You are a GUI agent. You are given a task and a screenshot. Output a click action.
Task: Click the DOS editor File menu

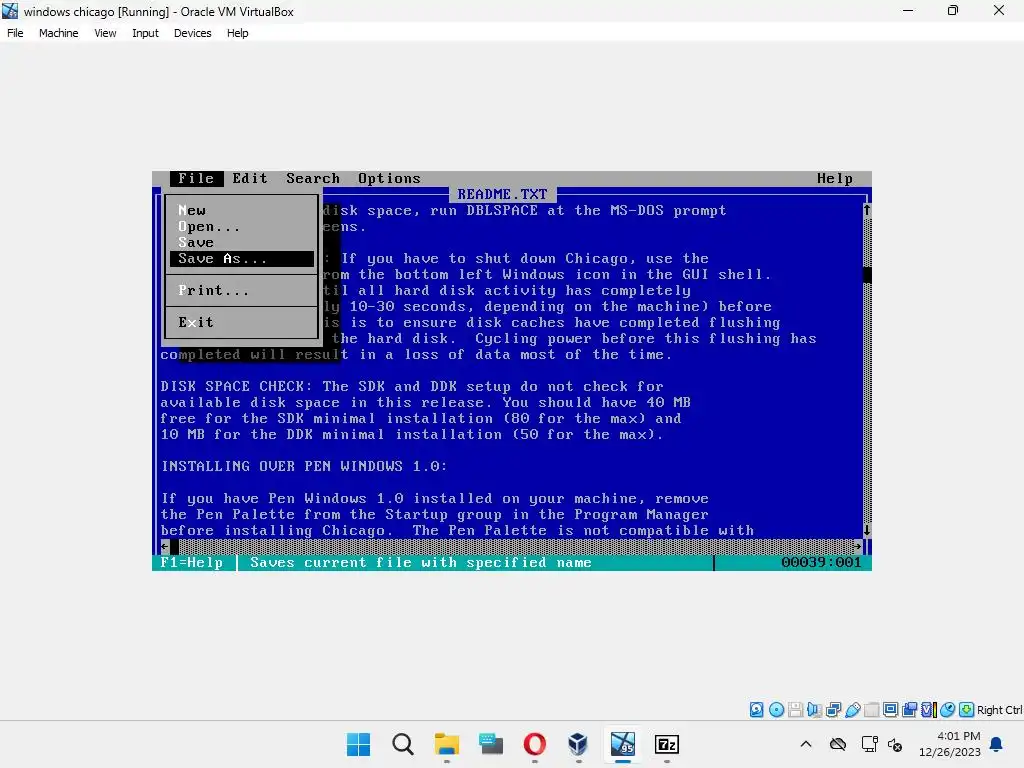pos(196,178)
